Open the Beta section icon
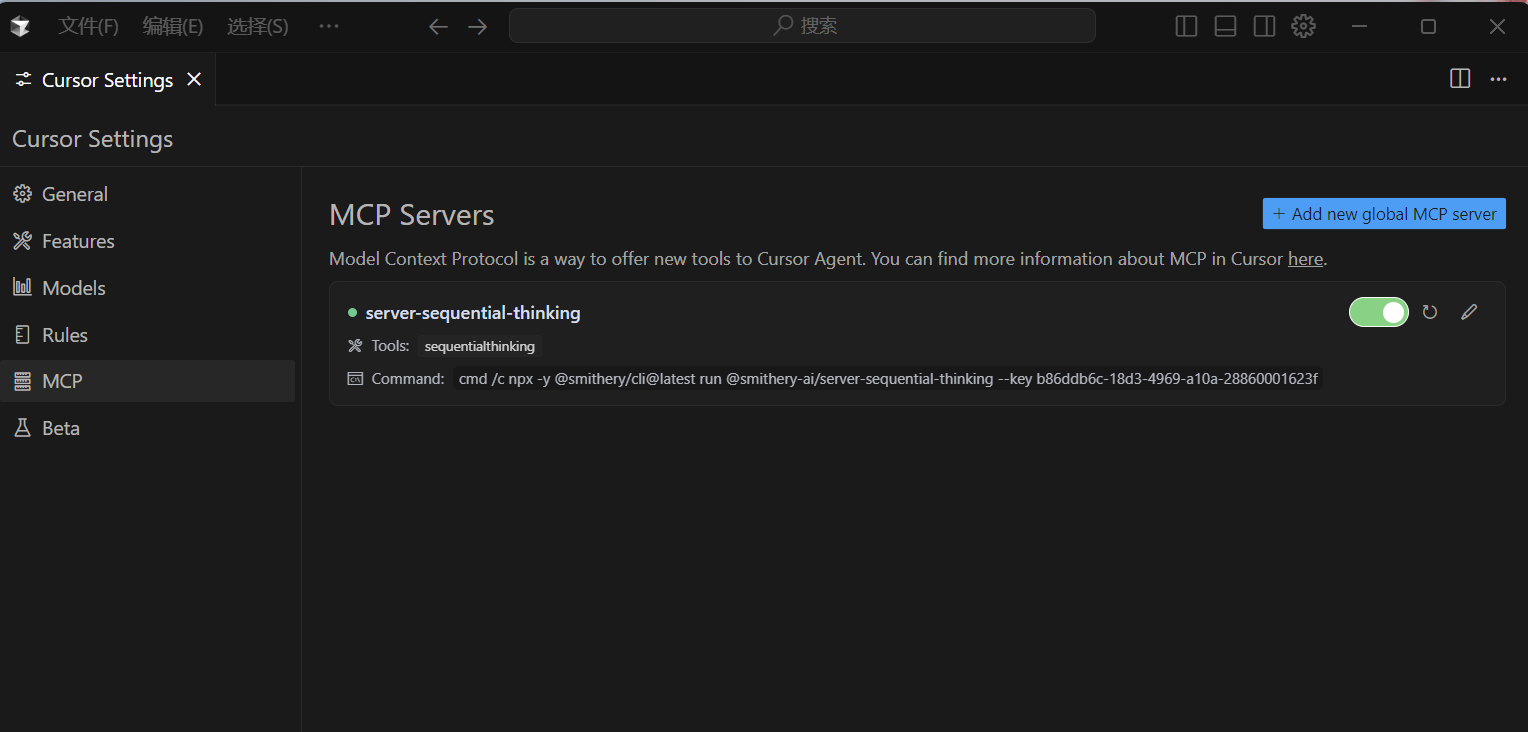1528x732 pixels. click(22, 427)
